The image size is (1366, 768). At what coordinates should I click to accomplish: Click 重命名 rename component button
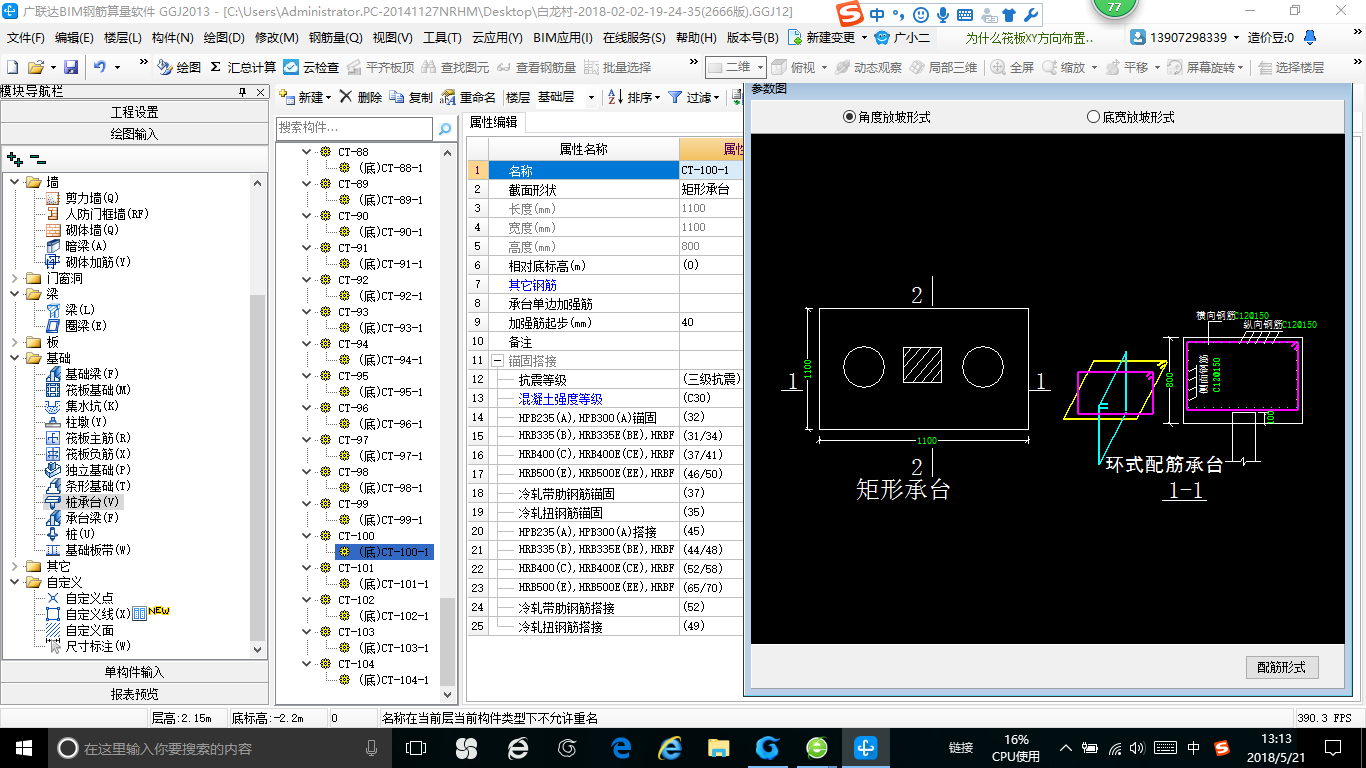click(x=468, y=97)
